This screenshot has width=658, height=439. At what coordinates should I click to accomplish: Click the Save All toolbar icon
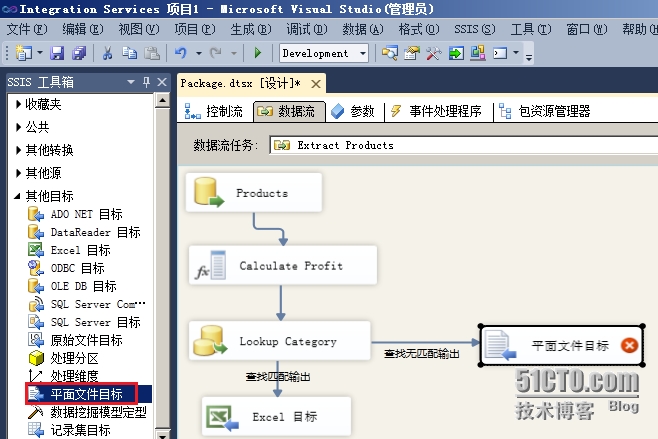78,53
